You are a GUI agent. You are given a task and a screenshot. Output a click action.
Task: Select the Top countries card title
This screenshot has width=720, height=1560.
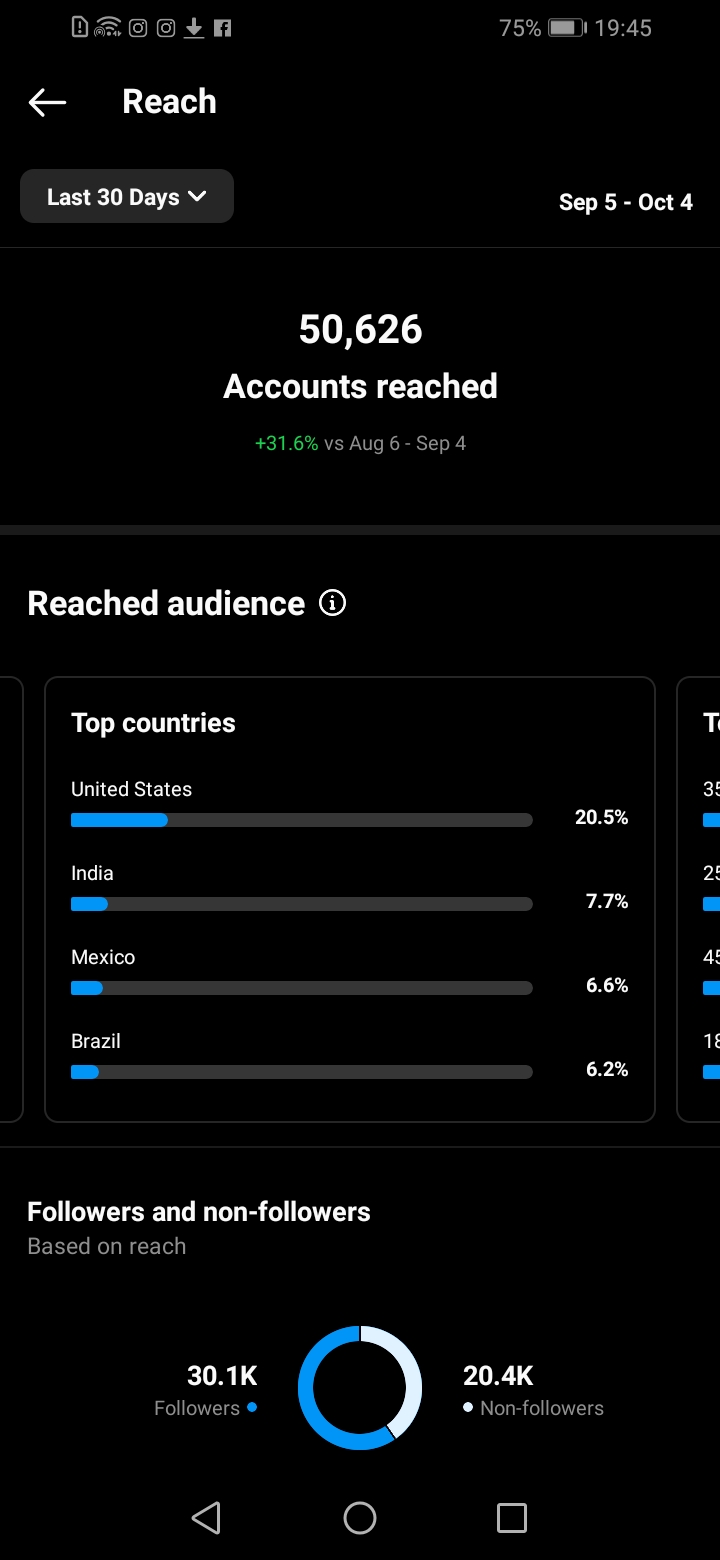153,723
